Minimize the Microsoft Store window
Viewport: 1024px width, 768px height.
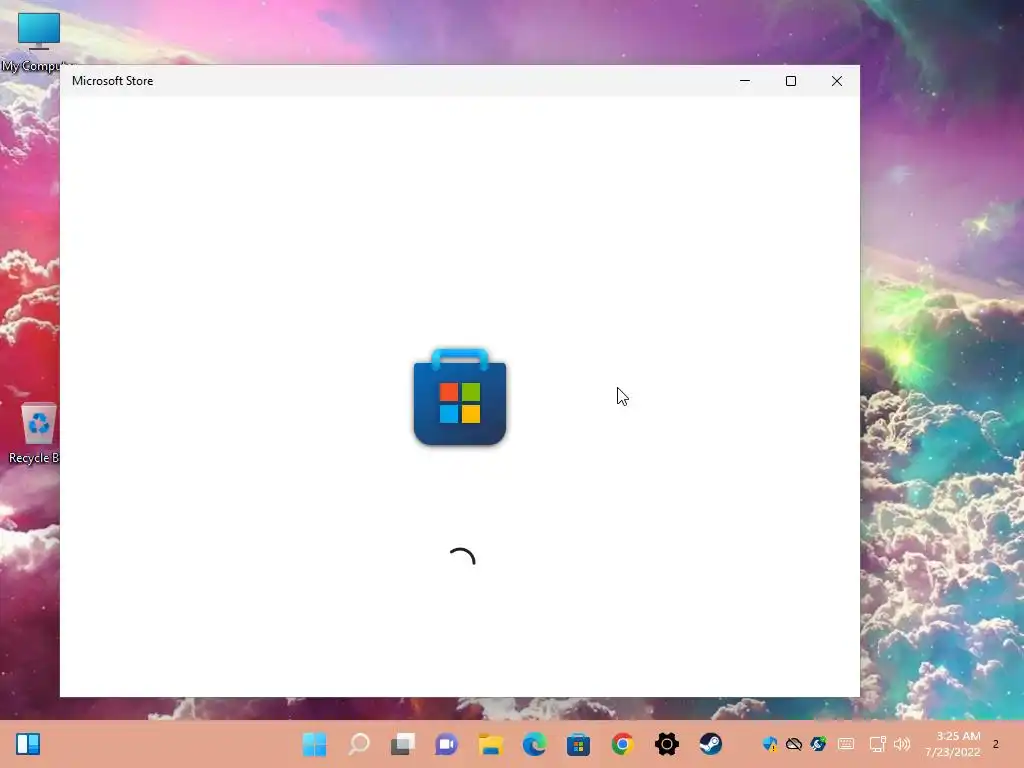[x=744, y=81]
